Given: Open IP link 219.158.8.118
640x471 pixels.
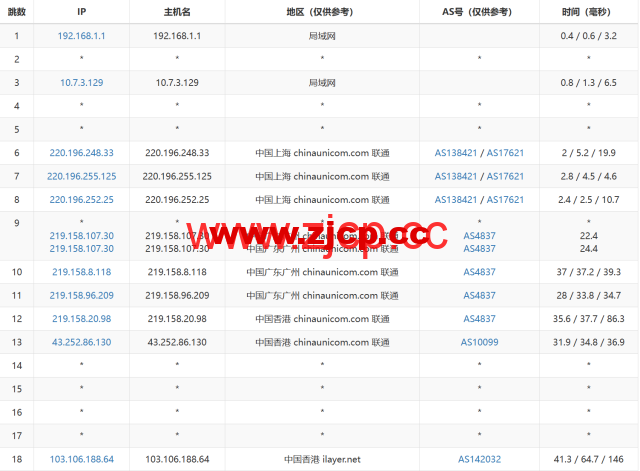Looking at the screenshot, I should pyautogui.click(x=82, y=272).
